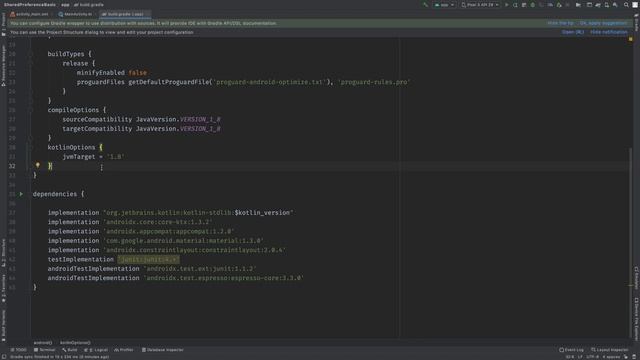The image size is (640, 360).
Task: Click the tool window toggle icon bottom-left corner
Action: pos(3,357)
